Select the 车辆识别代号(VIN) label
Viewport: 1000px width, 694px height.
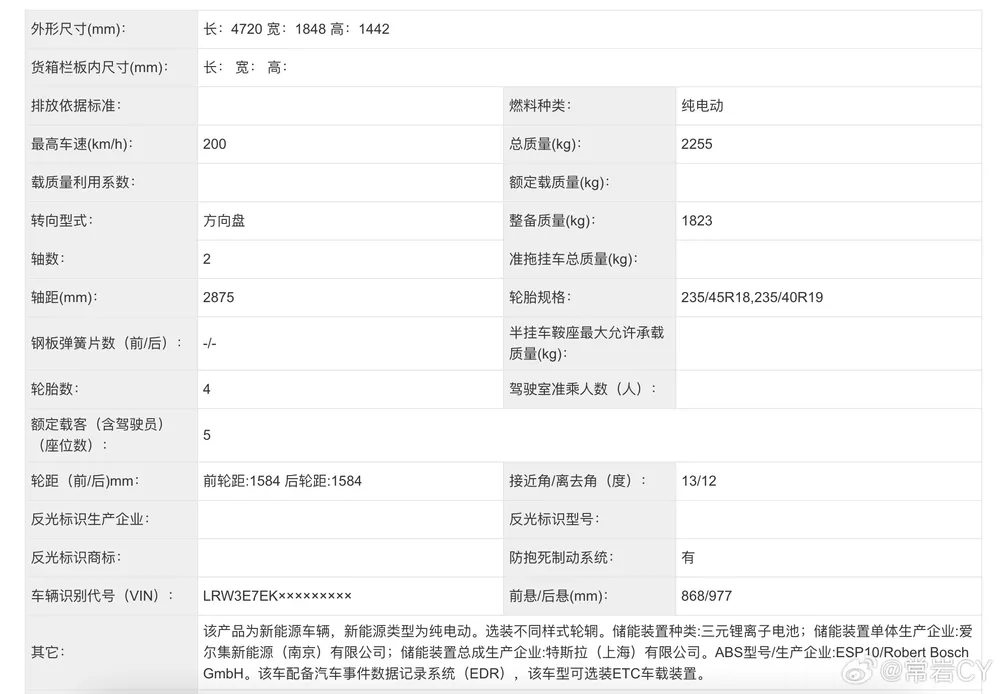point(102,596)
